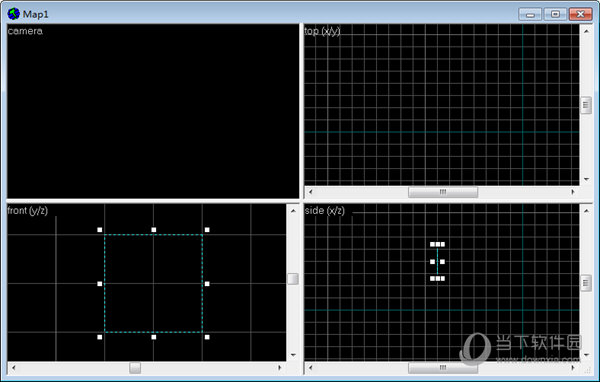Maximize the Map1 window
Screen dimensions: 600x382
tap(555, 14)
